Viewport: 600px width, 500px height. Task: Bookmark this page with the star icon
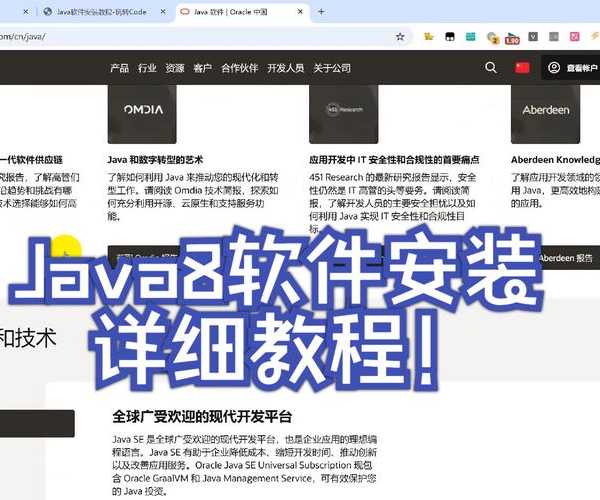click(400, 37)
